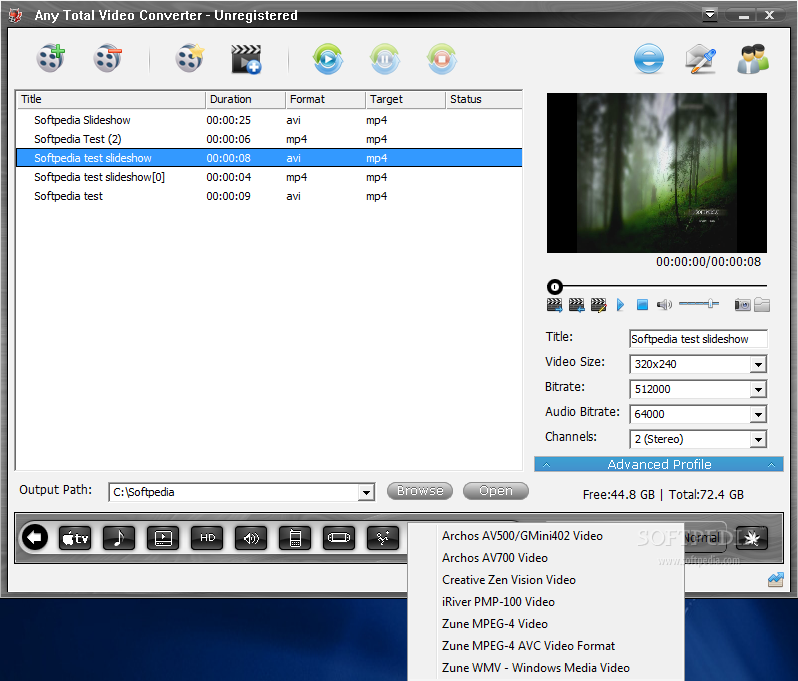Screen dimensions: 798x681
Task: Click the add video file icon
Action: click(x=51, y=58)
